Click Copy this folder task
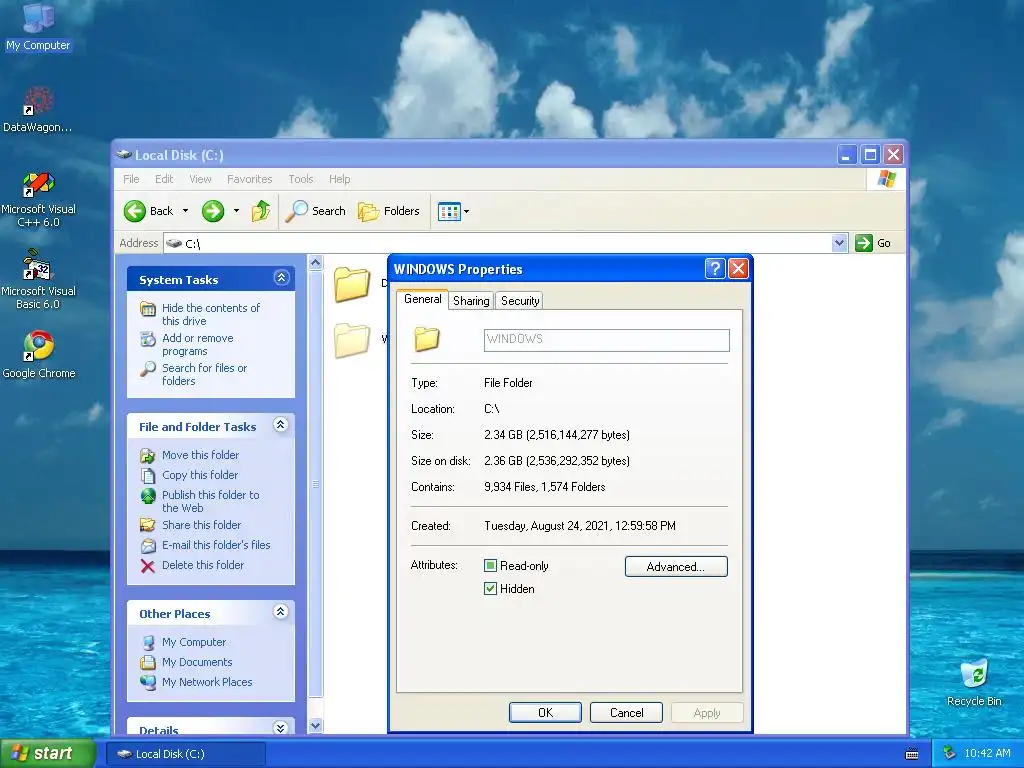Image resolution: width=1024 pixels, height=768 pixels. click(200, 475)
